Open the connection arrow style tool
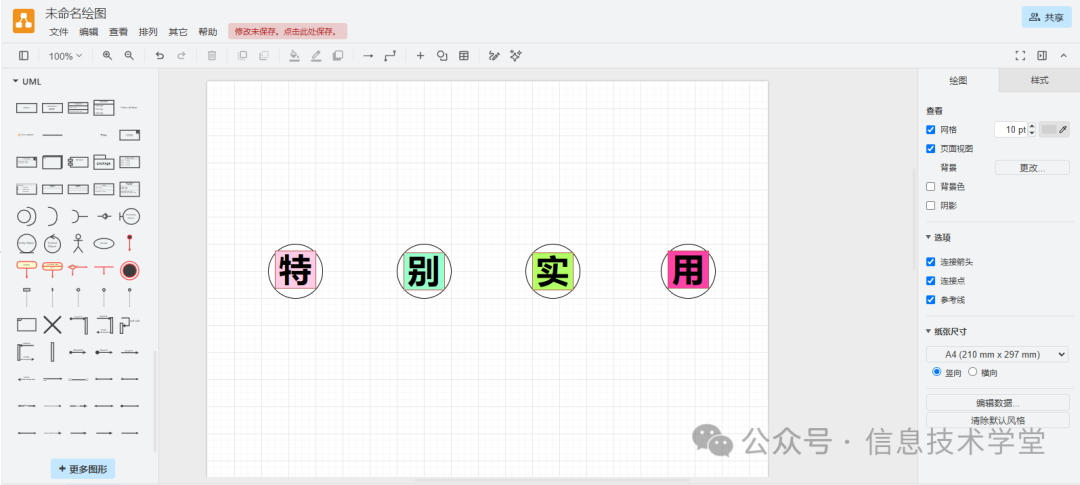Screen dimensions: 1080x485 point(368,56)
